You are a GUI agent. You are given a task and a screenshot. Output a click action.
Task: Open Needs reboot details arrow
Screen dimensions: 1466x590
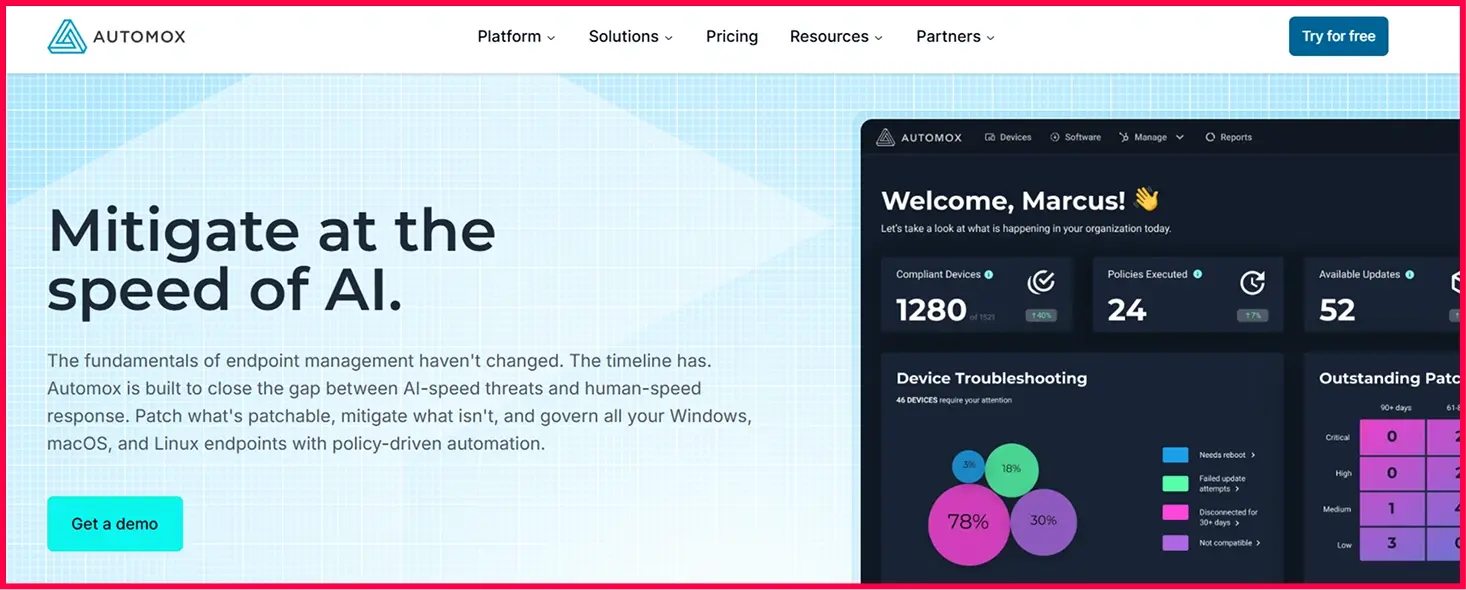(x=1253, y=455)
